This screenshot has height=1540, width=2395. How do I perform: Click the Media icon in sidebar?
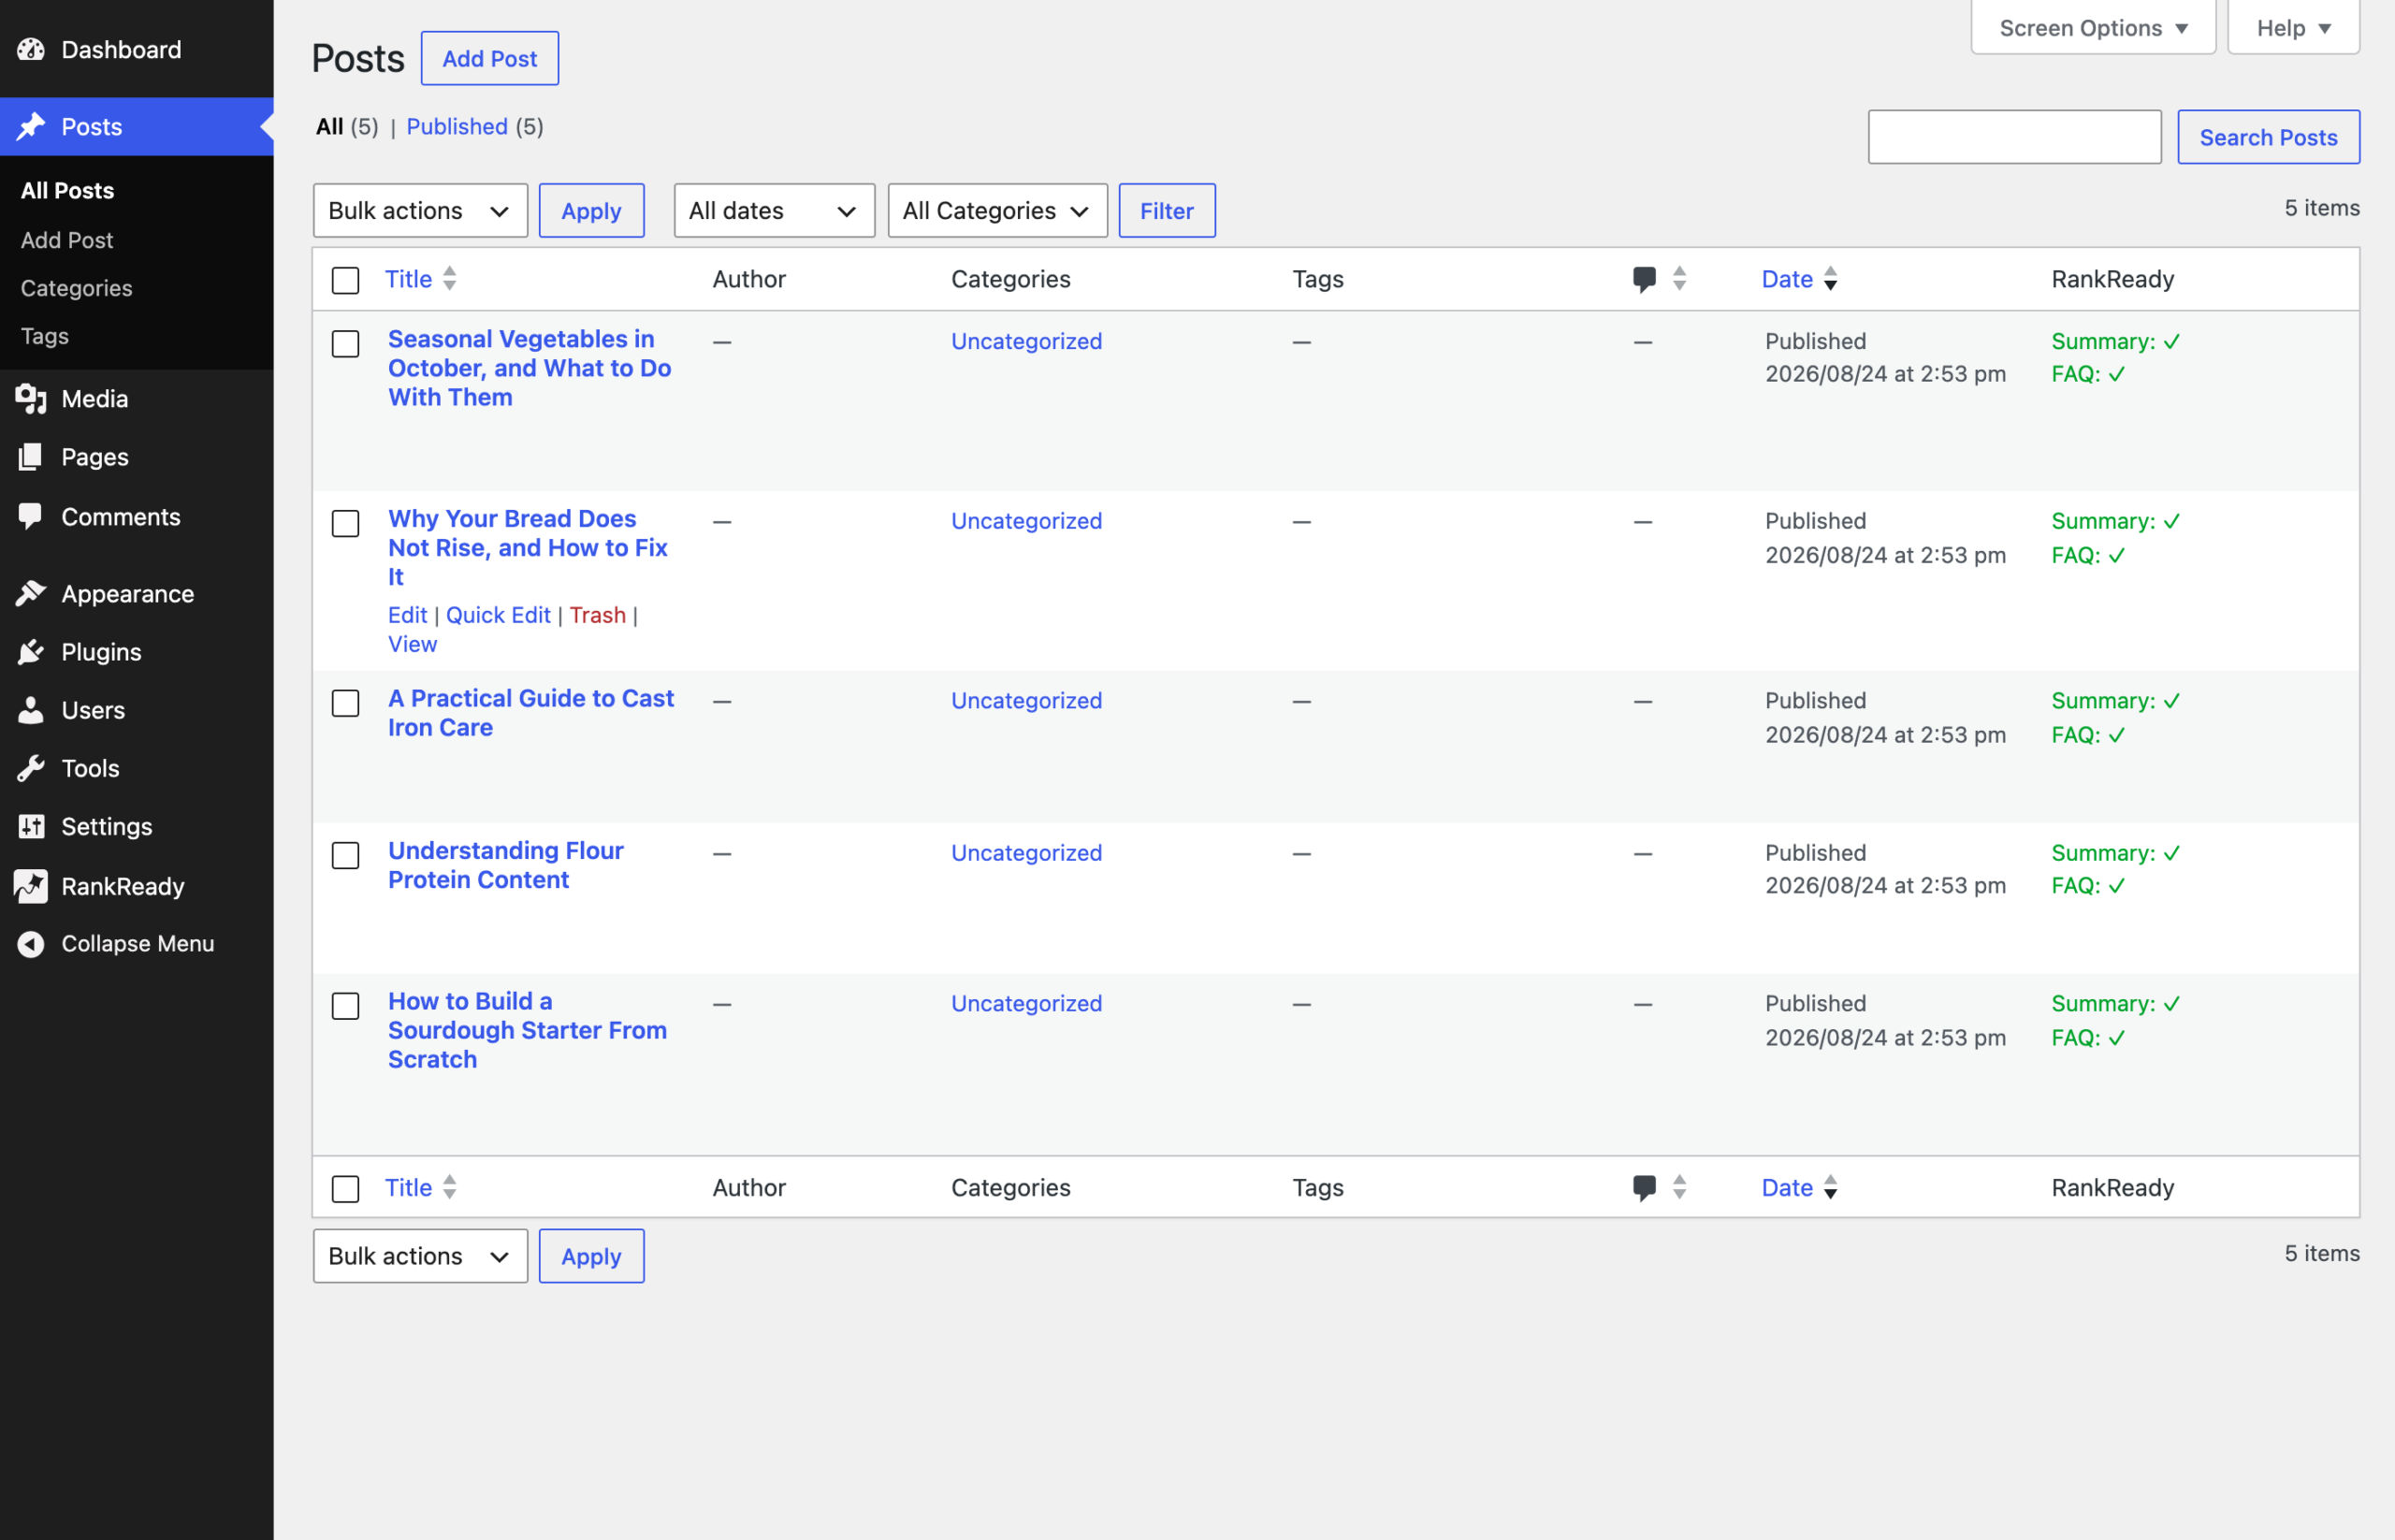pyautogui.click(x=31, y=398)
